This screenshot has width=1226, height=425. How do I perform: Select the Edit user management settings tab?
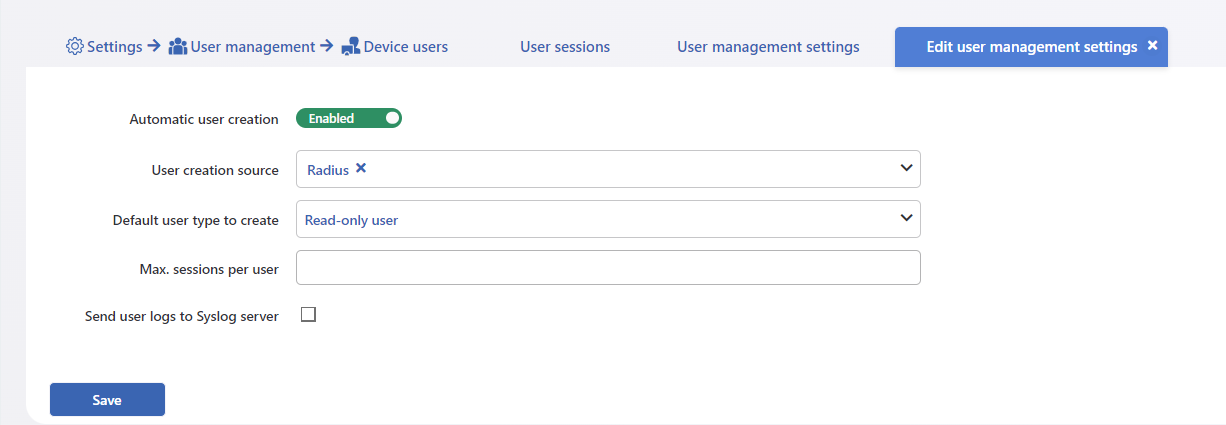tap(1031, 47)
